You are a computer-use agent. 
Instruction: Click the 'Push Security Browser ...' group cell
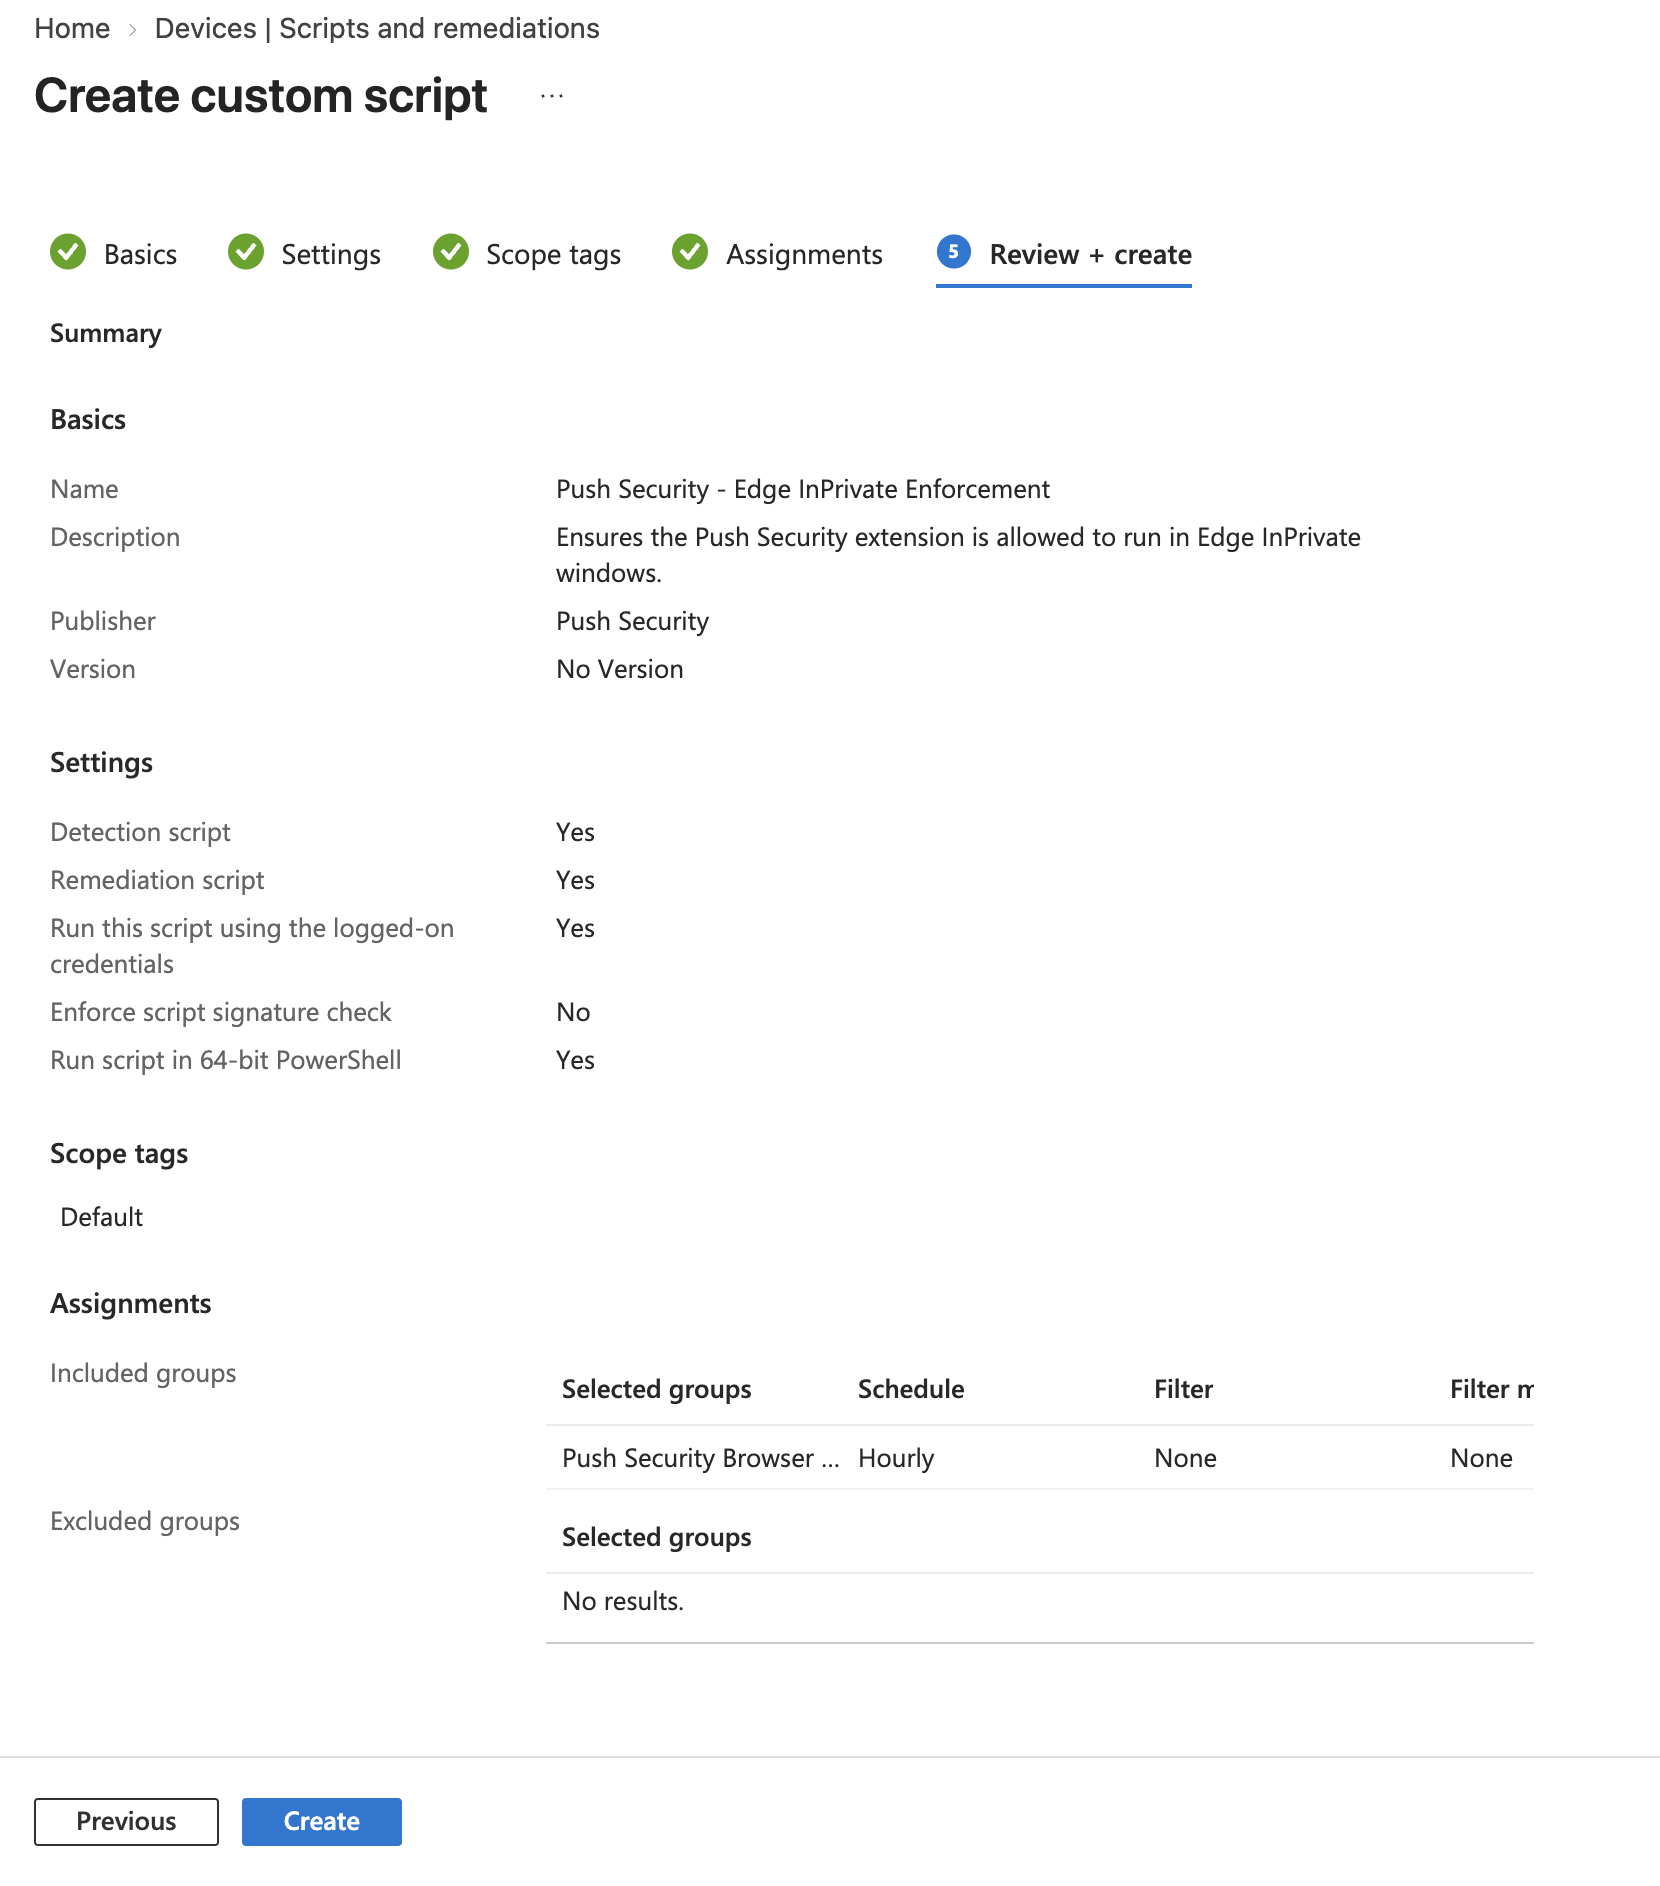click(701, 1458)
